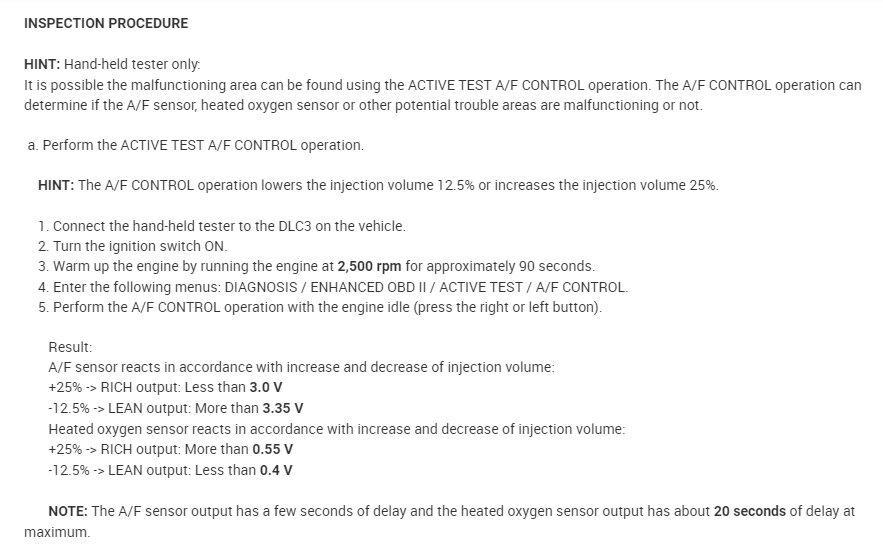Click the INSPECTION PROCEDURE heading
This screenshot has width=883, height=552.
pyautogui.click(x=106, y=23)
